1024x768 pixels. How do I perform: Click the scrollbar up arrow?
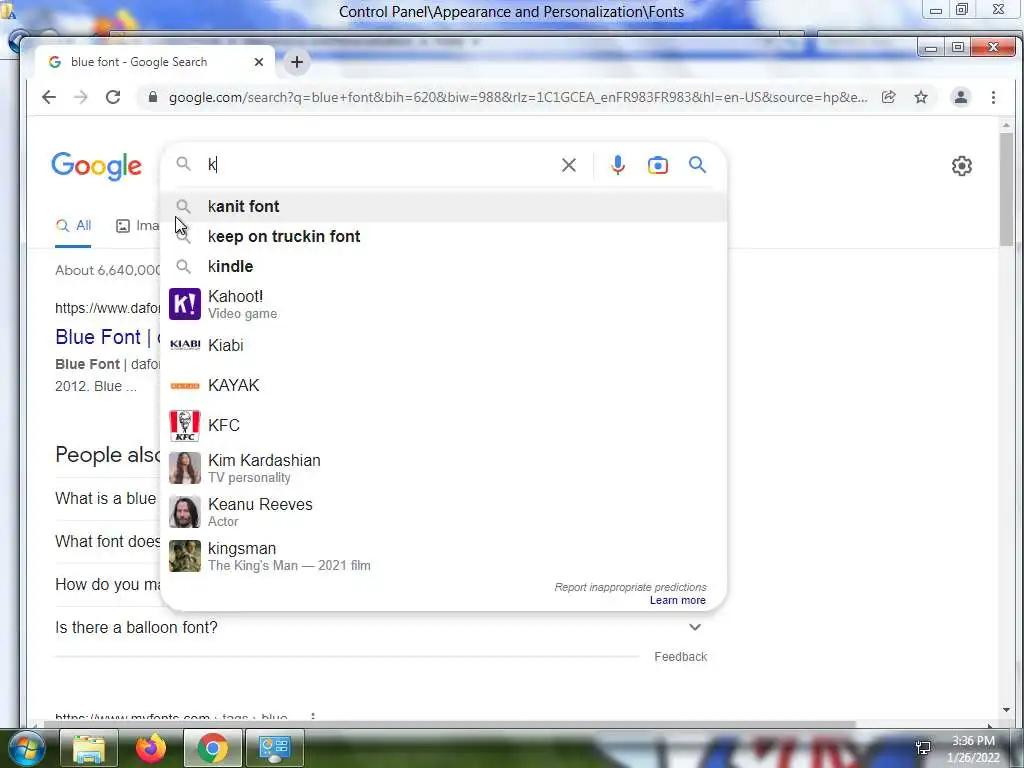point(1006,125)
